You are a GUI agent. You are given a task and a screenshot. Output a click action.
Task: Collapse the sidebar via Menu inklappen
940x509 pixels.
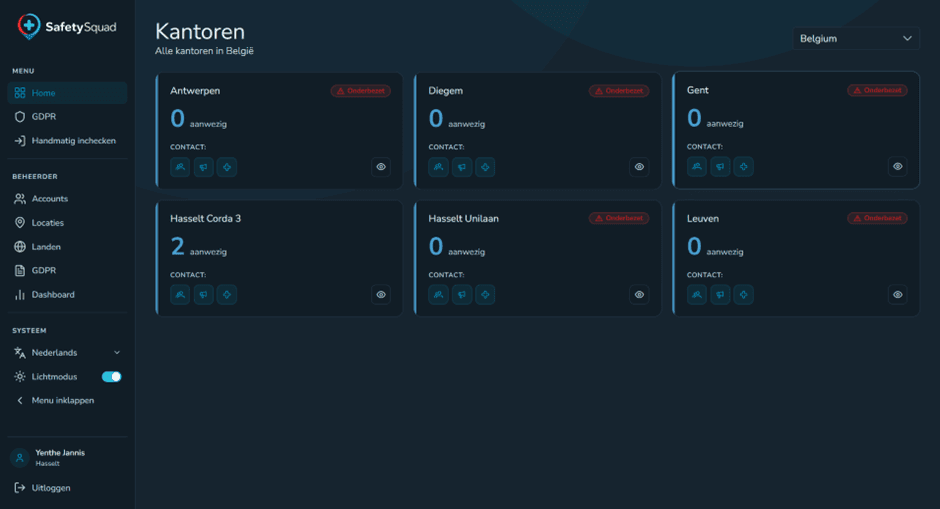pos(67,400)
